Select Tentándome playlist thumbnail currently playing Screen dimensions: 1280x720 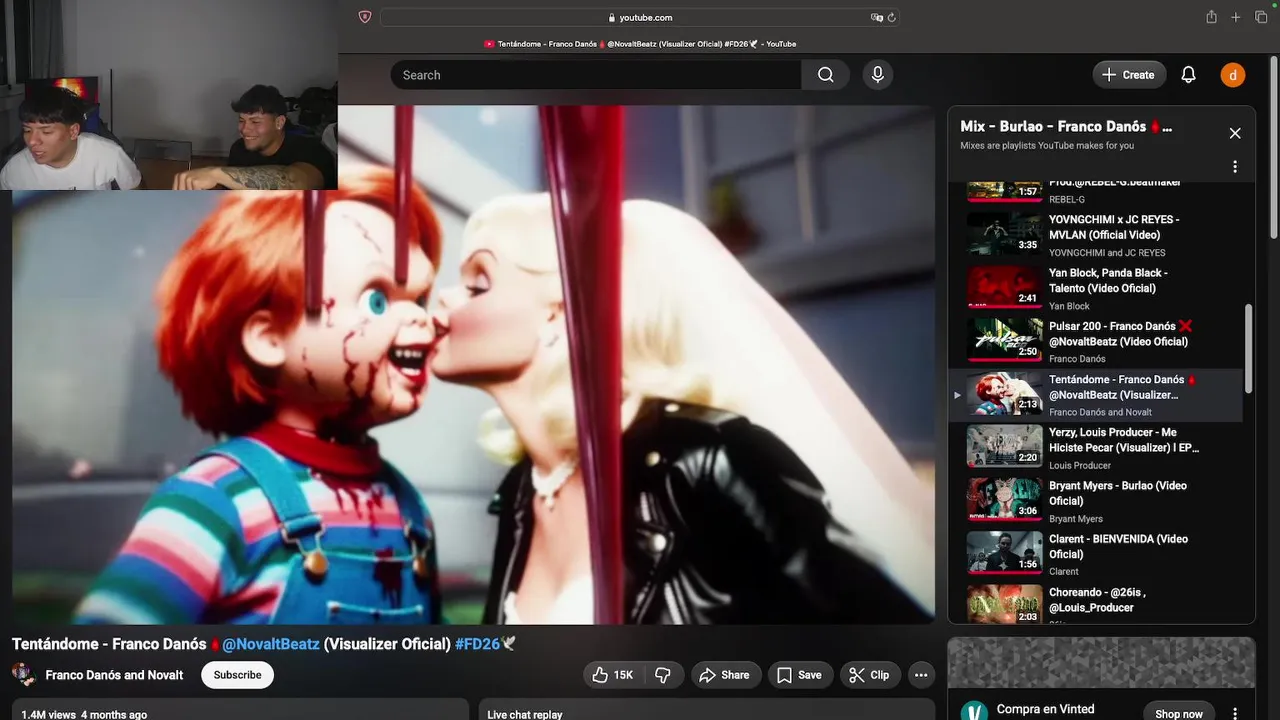pyautogui.click(x=1004, y=393)
